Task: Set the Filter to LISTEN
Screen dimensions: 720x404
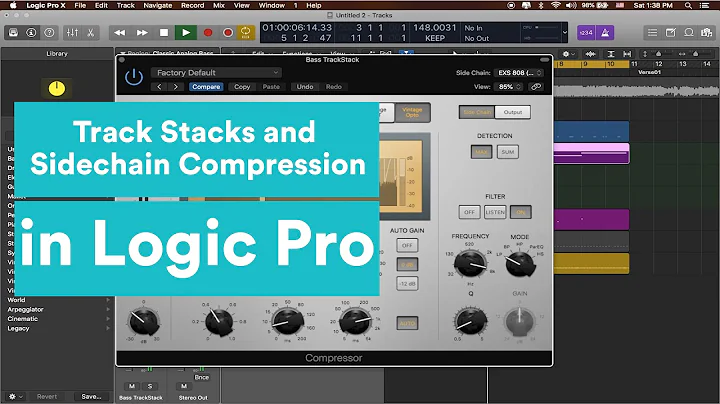Action: 495,212
